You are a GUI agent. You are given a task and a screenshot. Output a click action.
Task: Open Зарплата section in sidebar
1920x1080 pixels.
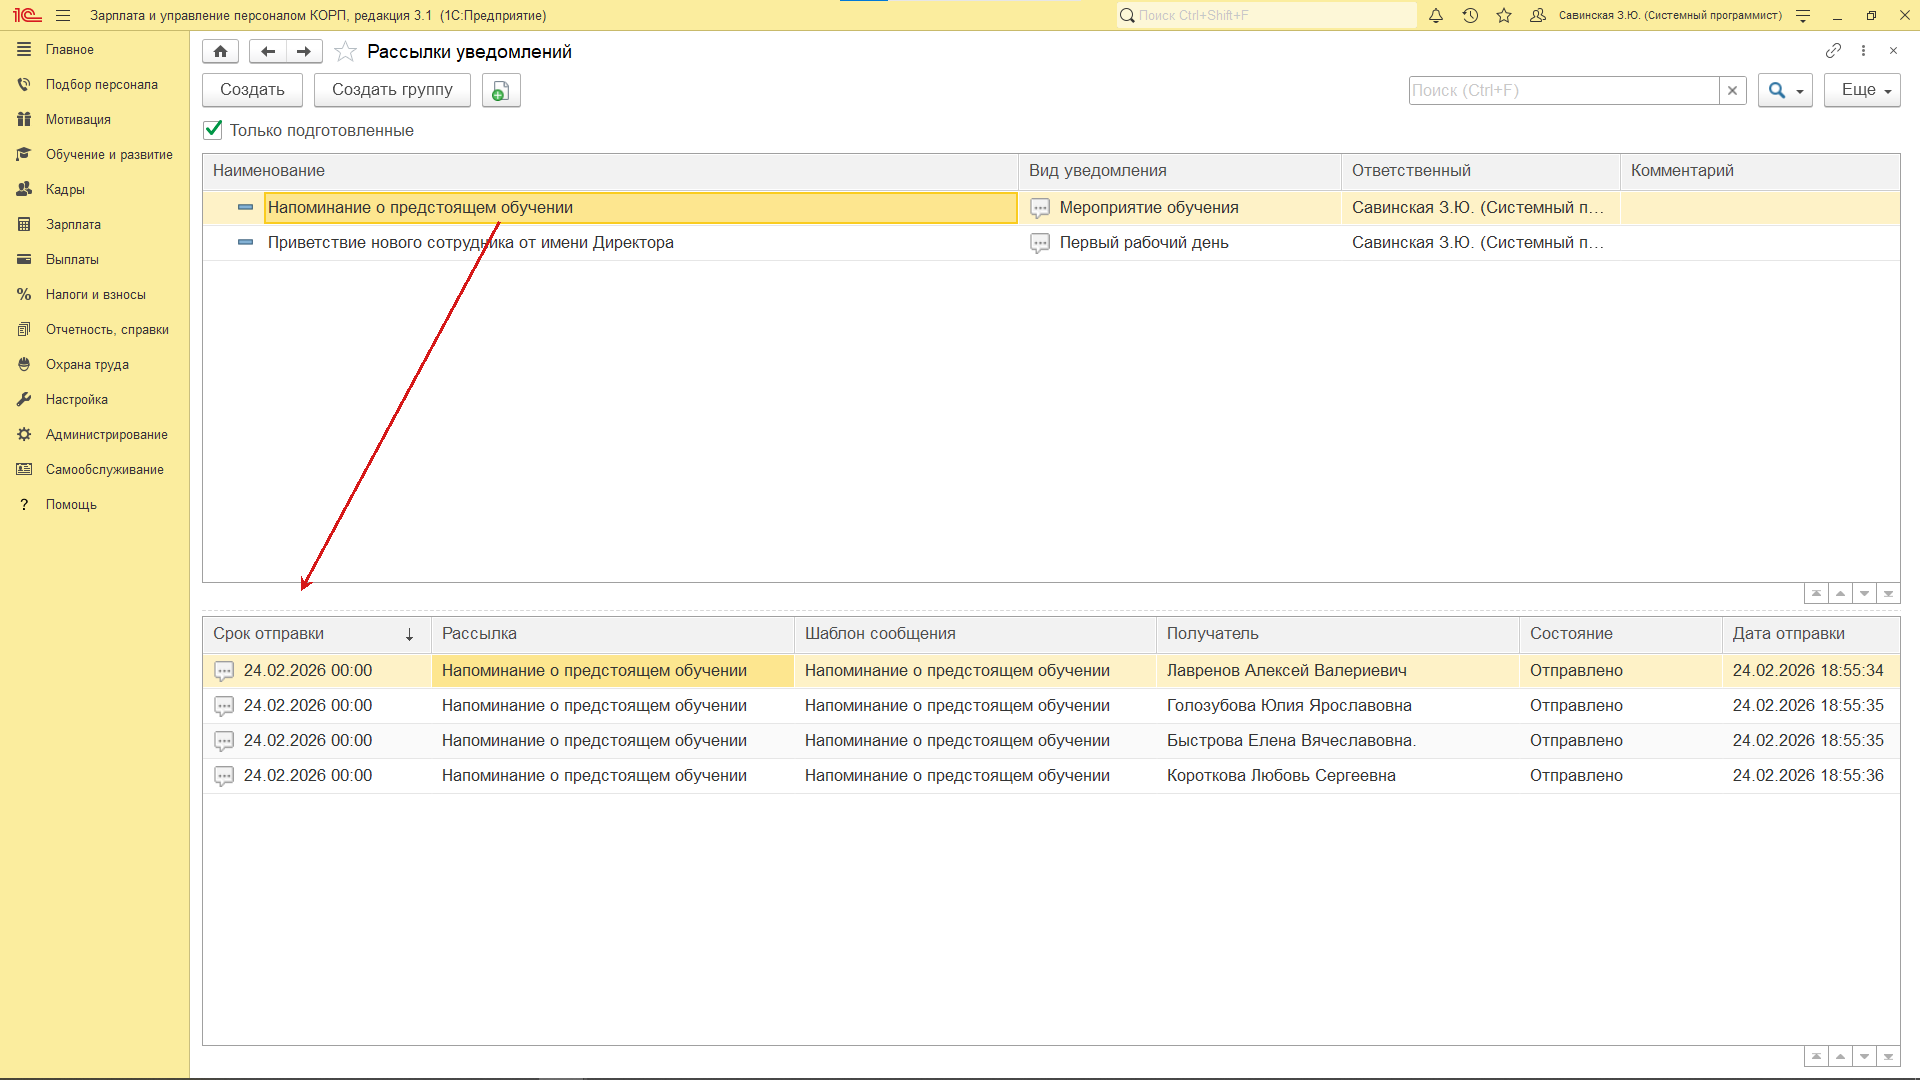coord(73,225)
